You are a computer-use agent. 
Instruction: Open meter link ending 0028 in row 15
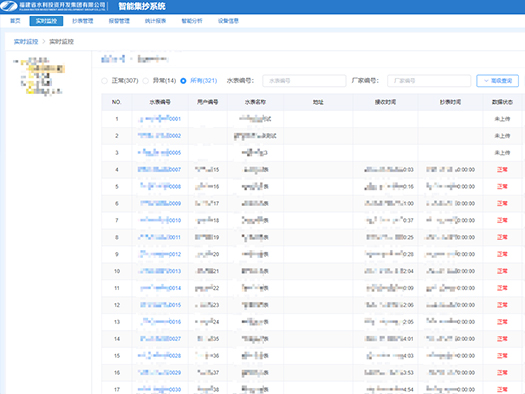pyautogui.click(x=160, y=356)
